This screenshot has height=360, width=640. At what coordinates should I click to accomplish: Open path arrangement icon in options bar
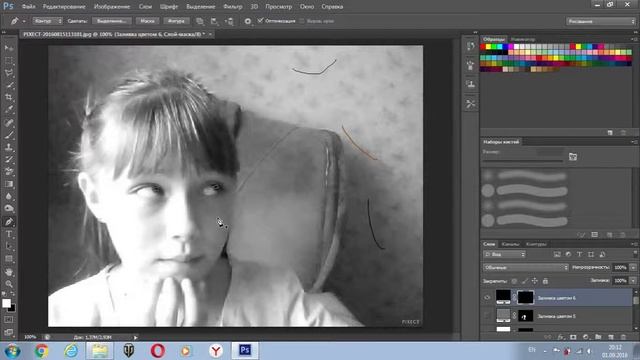[x=229, y=21]
